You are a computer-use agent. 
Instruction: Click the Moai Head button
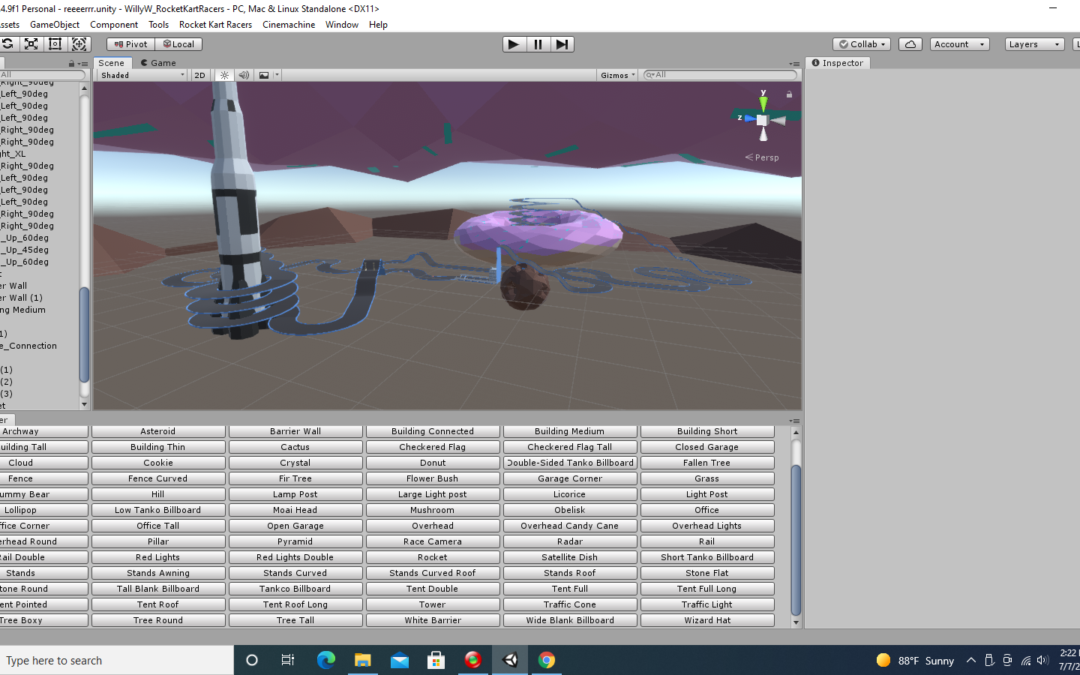(295, 510)
